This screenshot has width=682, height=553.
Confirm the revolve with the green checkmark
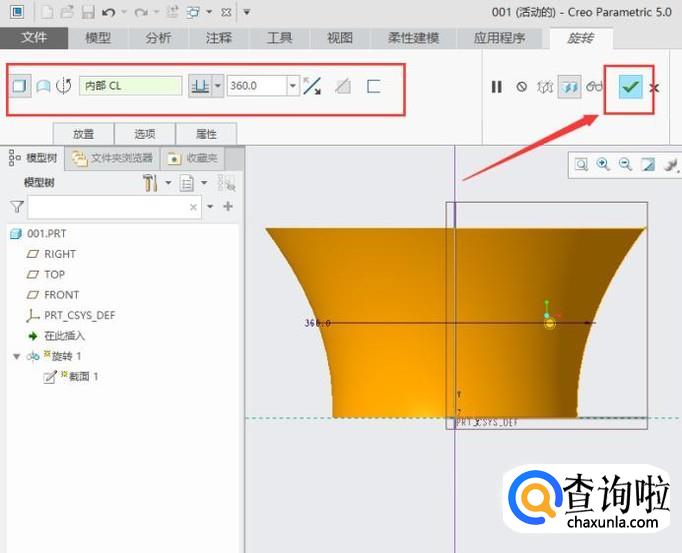click(x=630, y=87)
